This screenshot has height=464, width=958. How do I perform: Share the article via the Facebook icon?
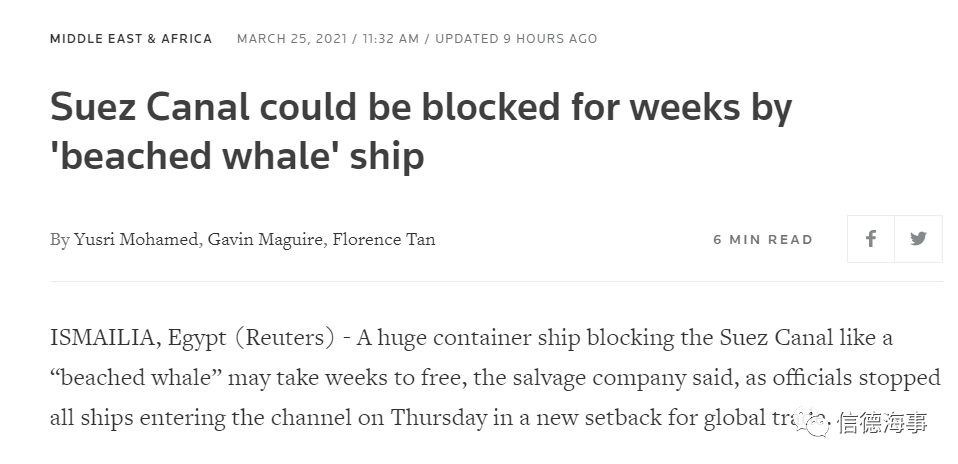pos(871,238)
